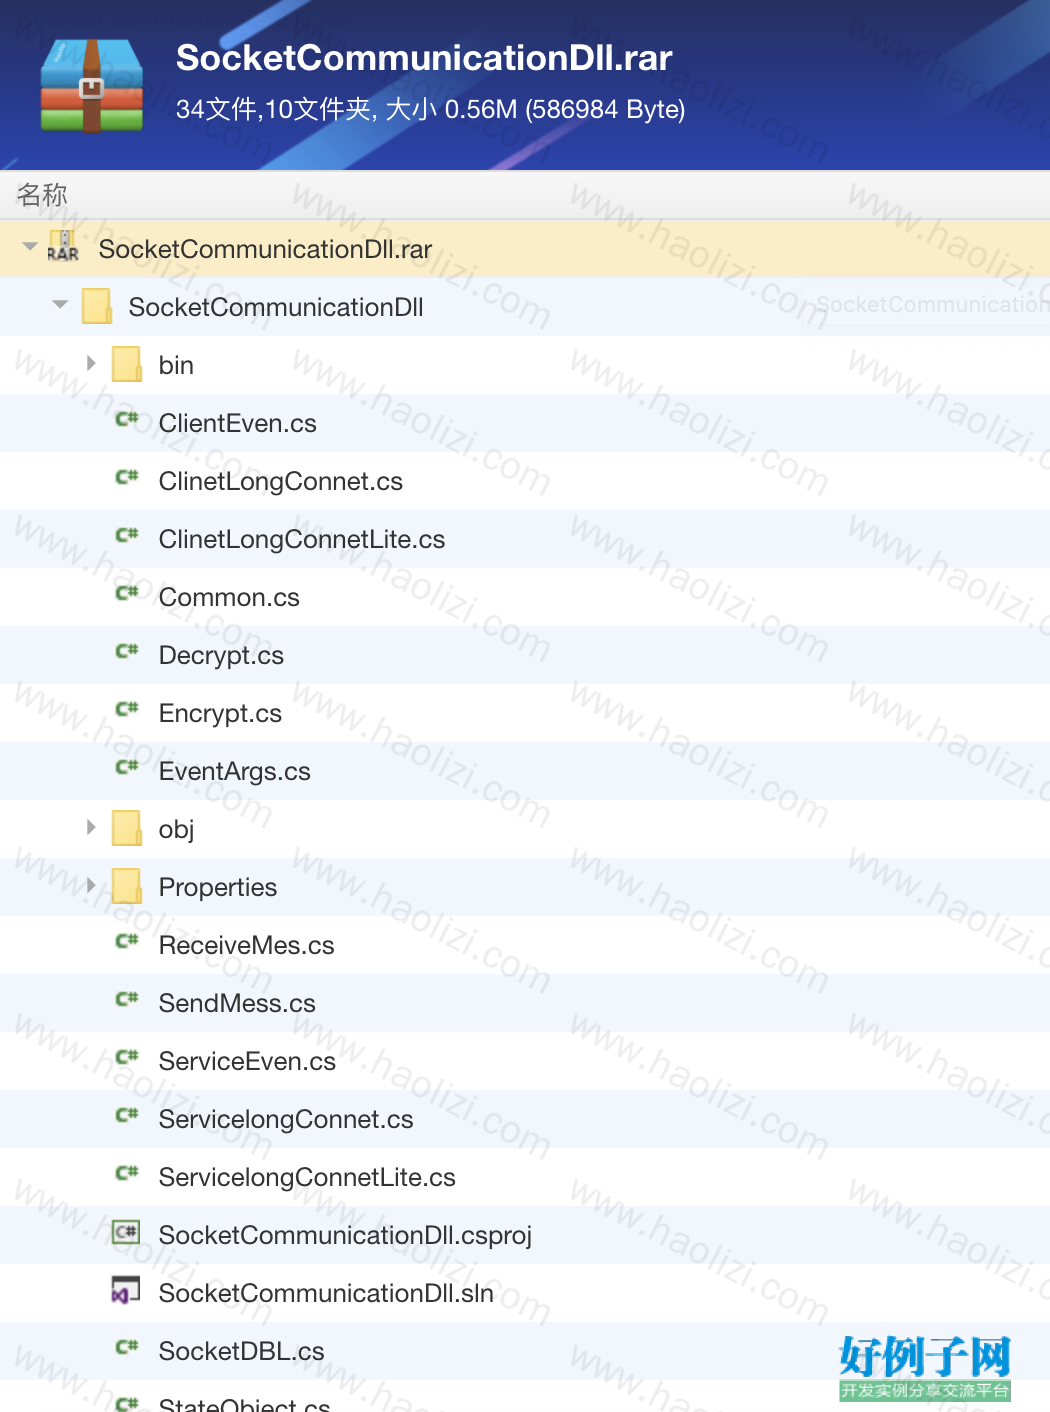1050x1412 pixels.
Task: Click the C# icon of ServicelongConnet.cs
Action: 127,1115
